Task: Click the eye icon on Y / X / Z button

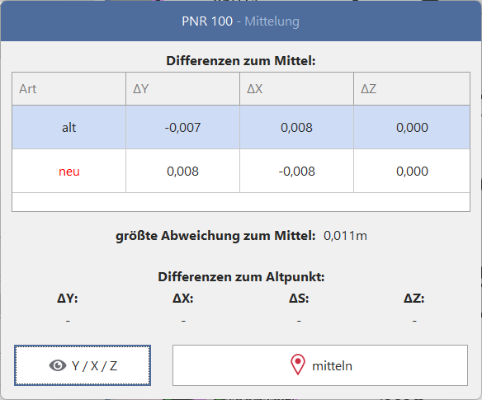Action: click(58, 366)
